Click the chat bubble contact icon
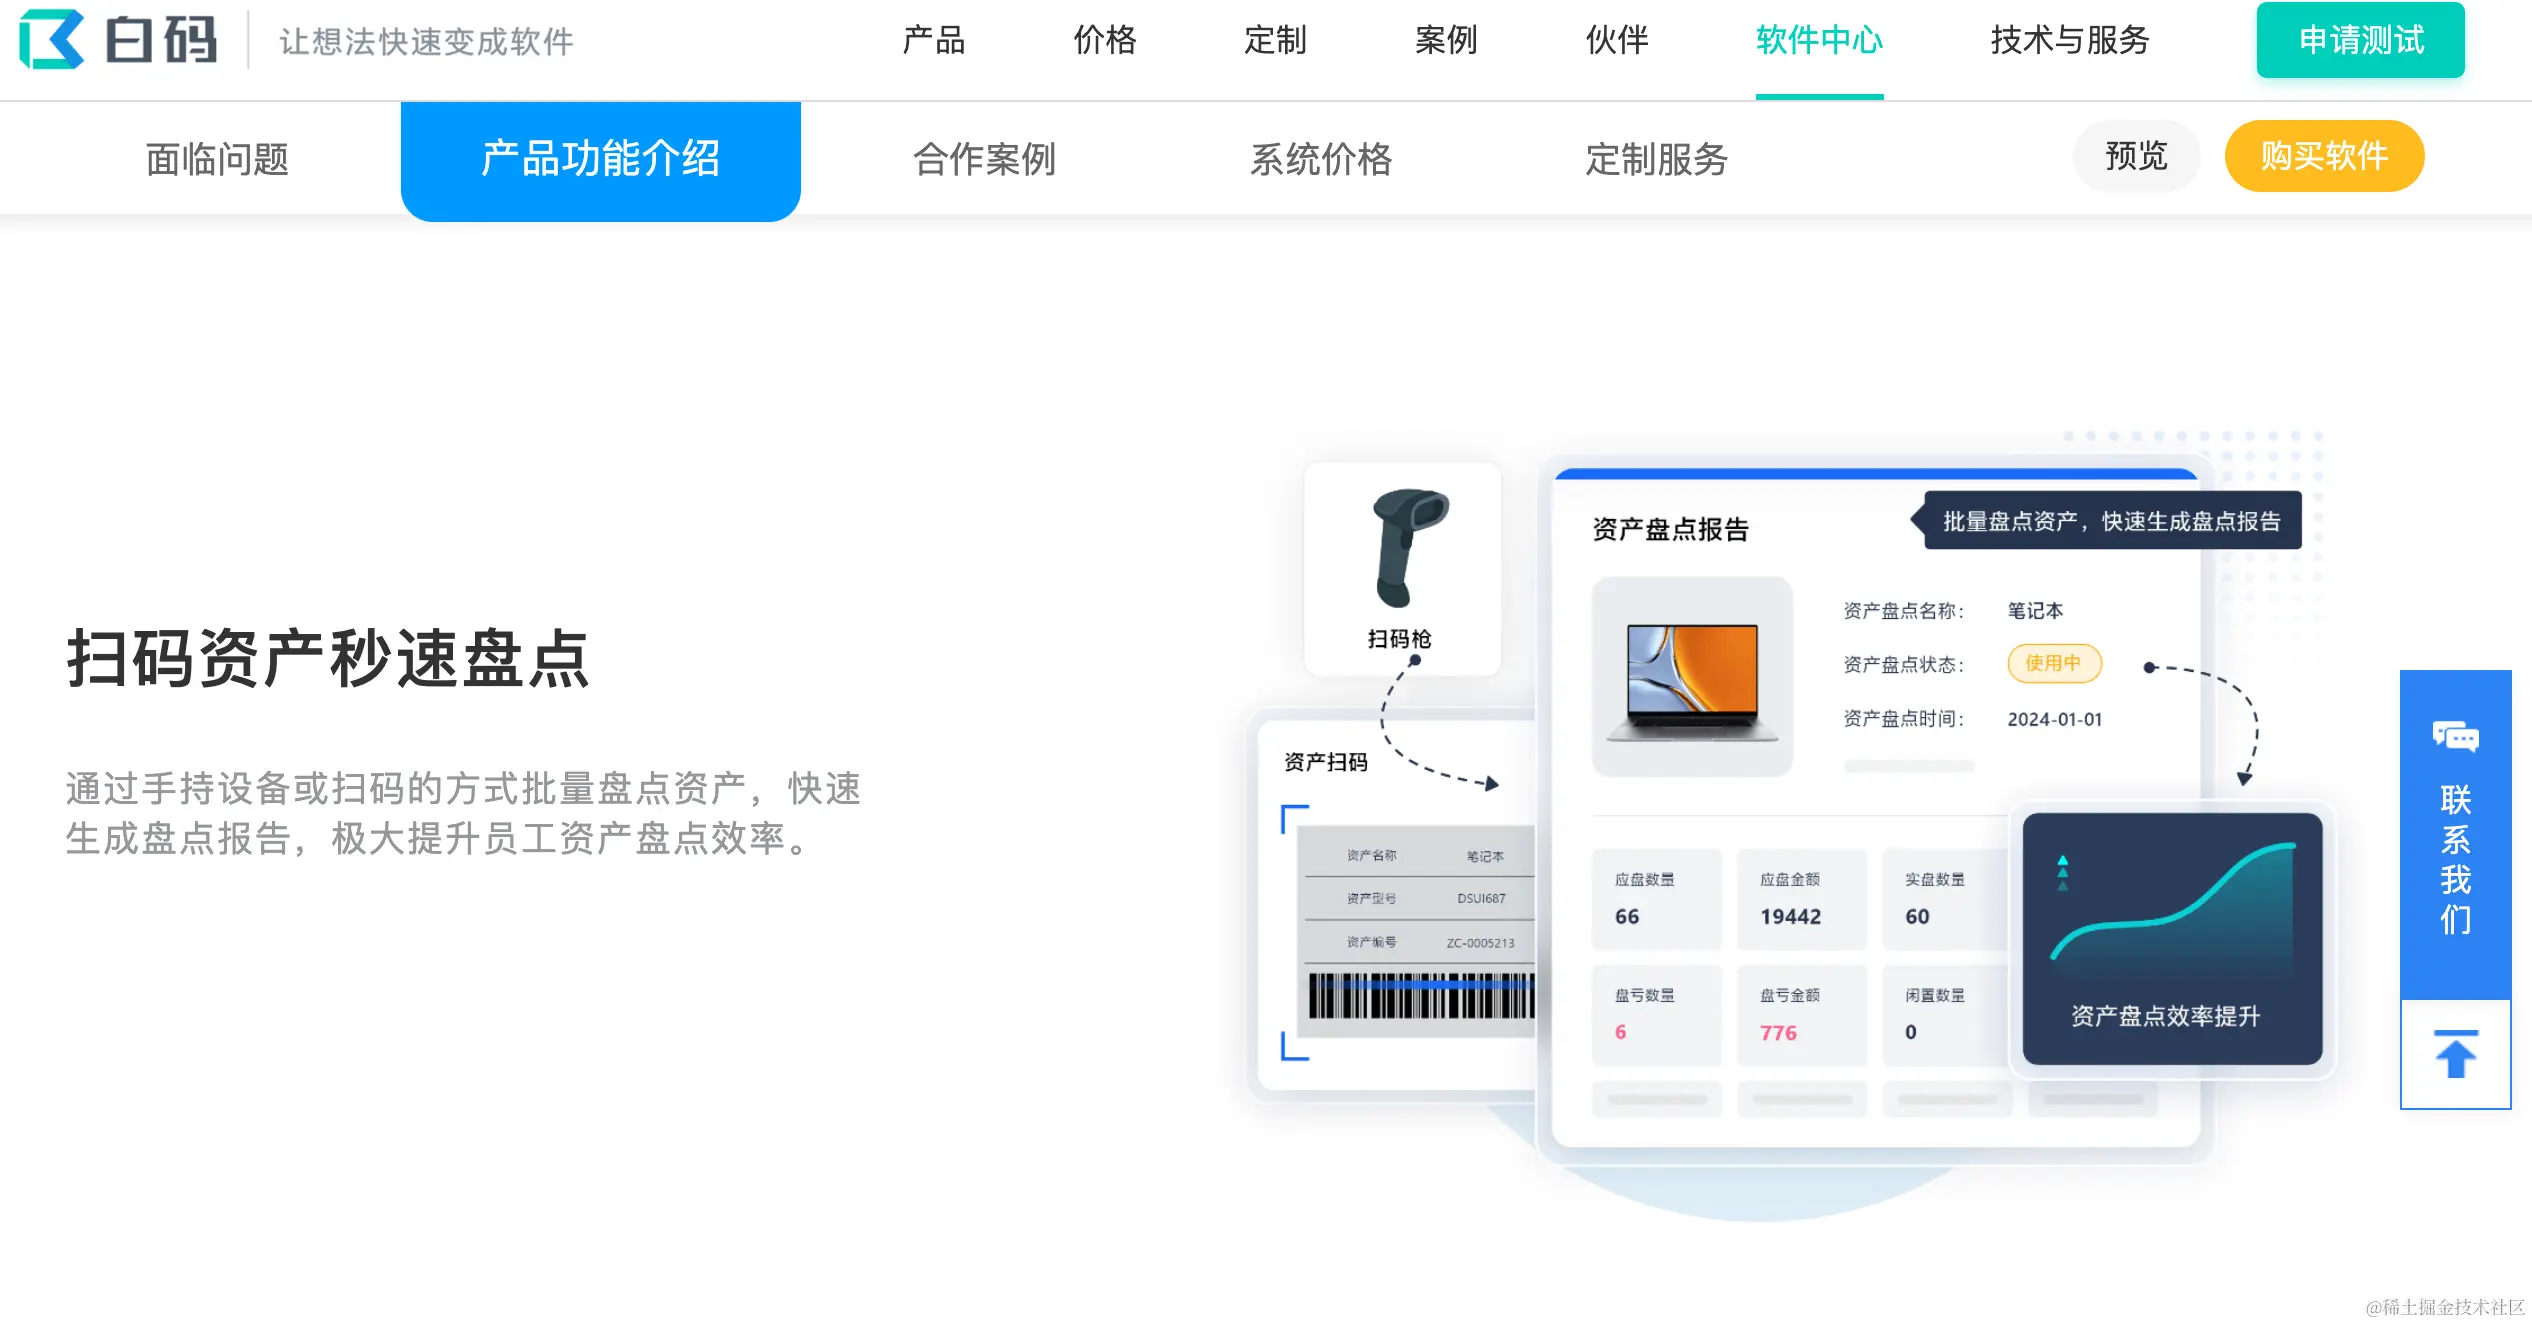This screenshot has height=1324, width=2532. (2455, 737)
